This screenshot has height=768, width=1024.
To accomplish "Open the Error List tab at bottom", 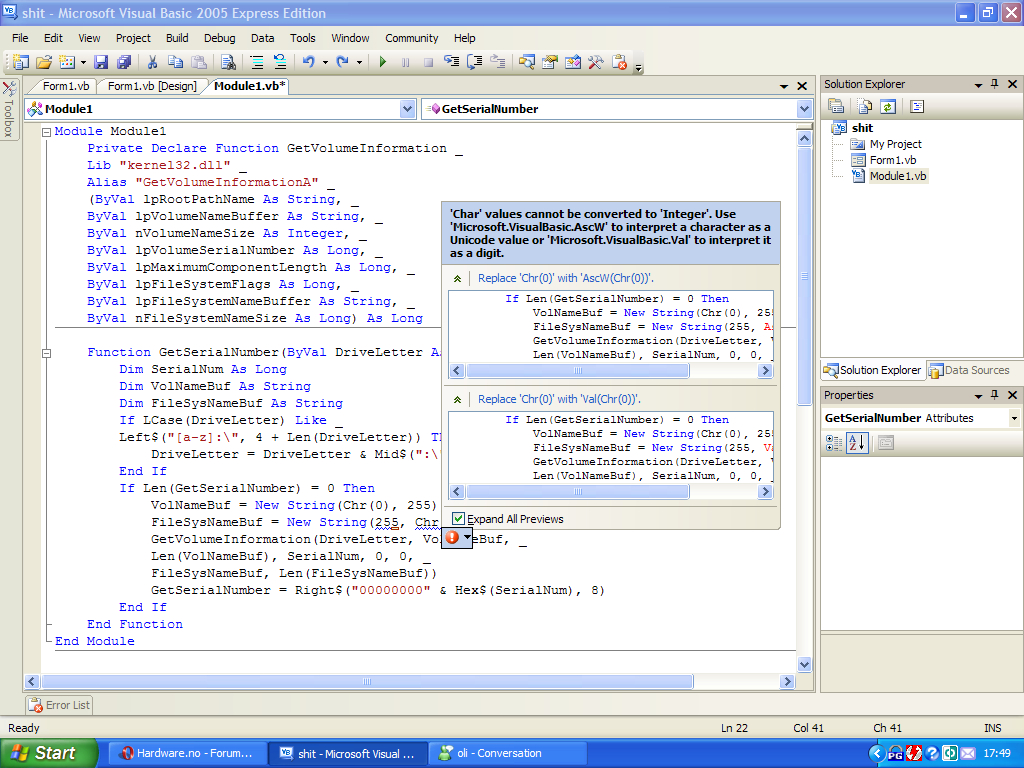I will pyautogui.click(x=60, y=705).
